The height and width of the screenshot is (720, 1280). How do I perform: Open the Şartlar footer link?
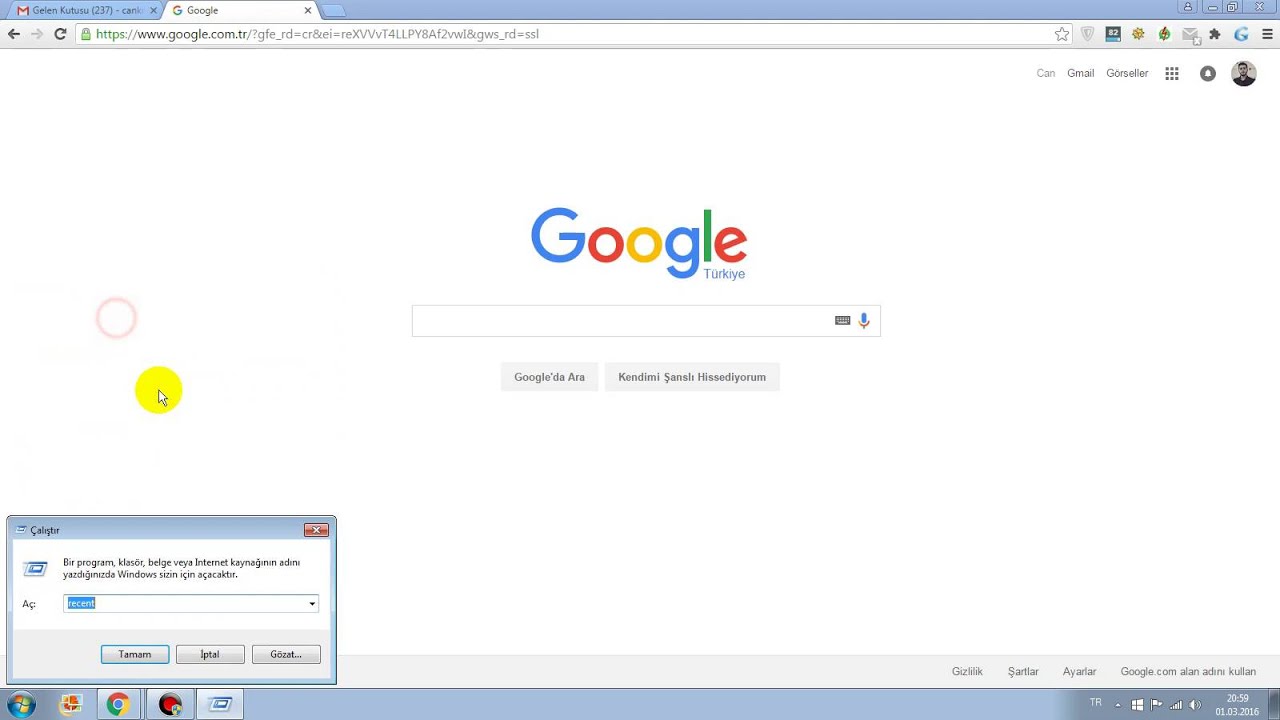pyautogui.click(x=1023, y=672)
